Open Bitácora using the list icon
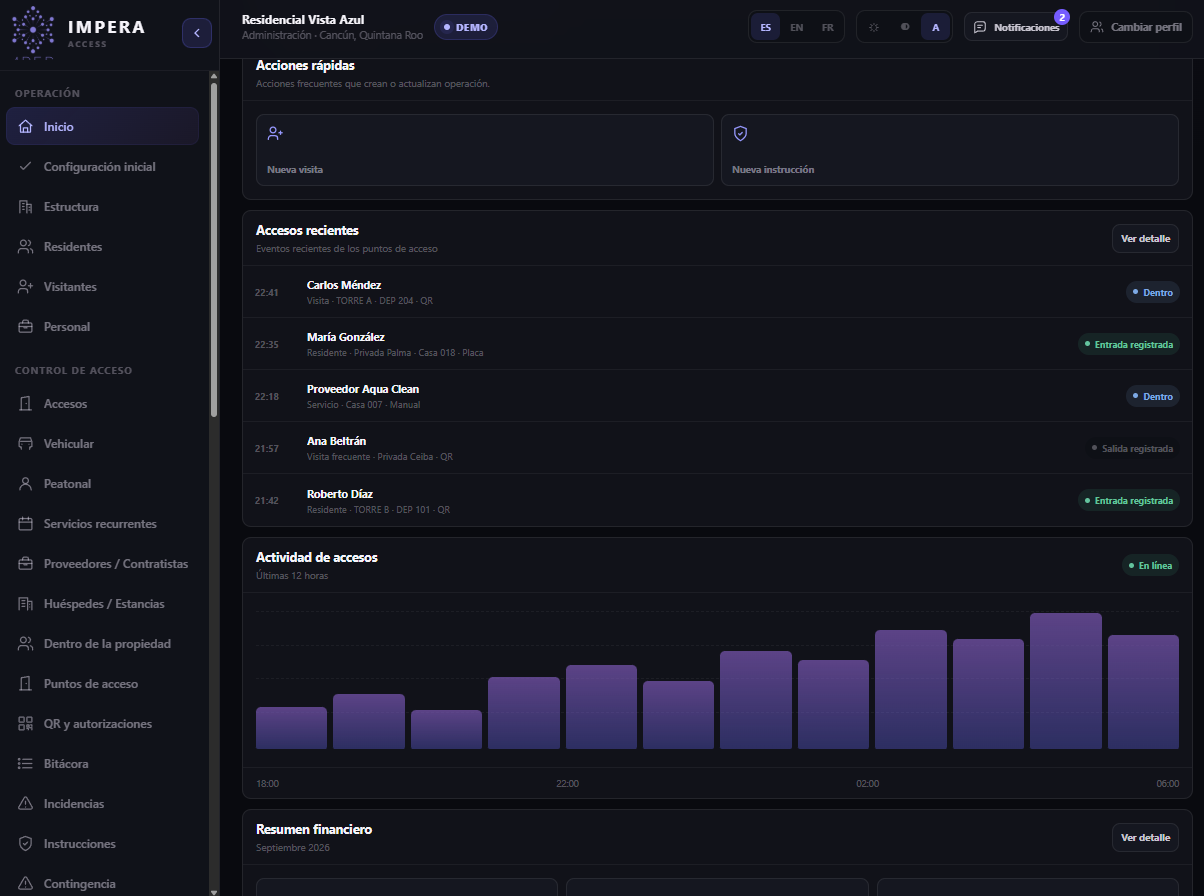Image resolution: width=1204 pixels, height=896 pixels. pyautogui.click(x=26, y=764)
